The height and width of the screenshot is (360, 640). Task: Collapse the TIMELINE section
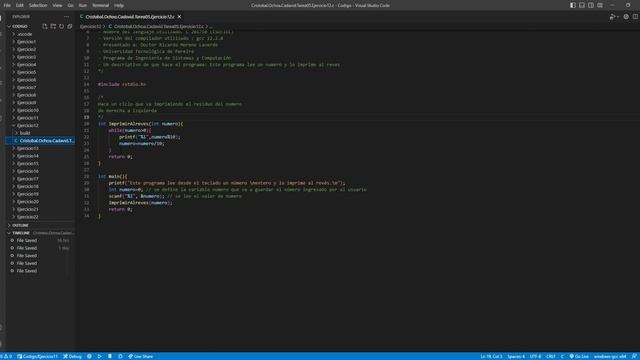[x=41, y=233]
